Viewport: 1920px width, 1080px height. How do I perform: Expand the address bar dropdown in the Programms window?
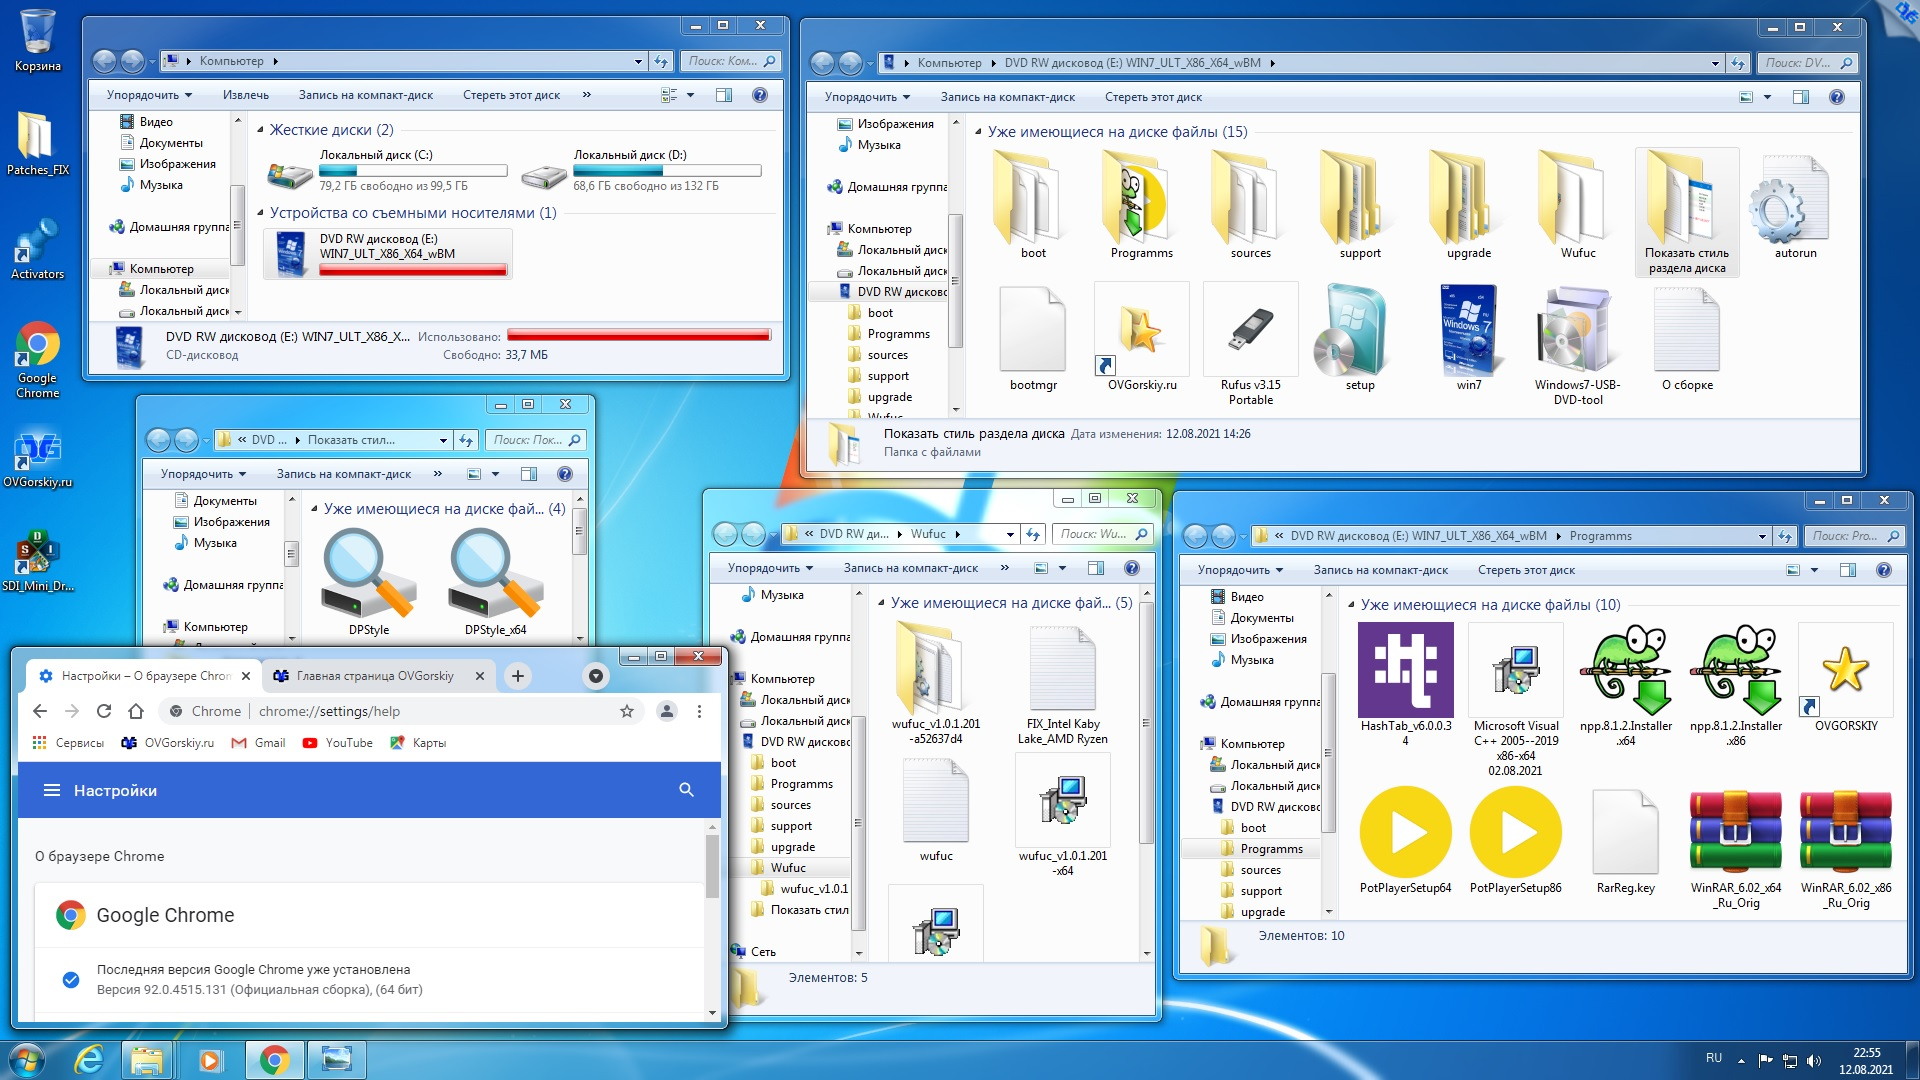[1762, 537]
